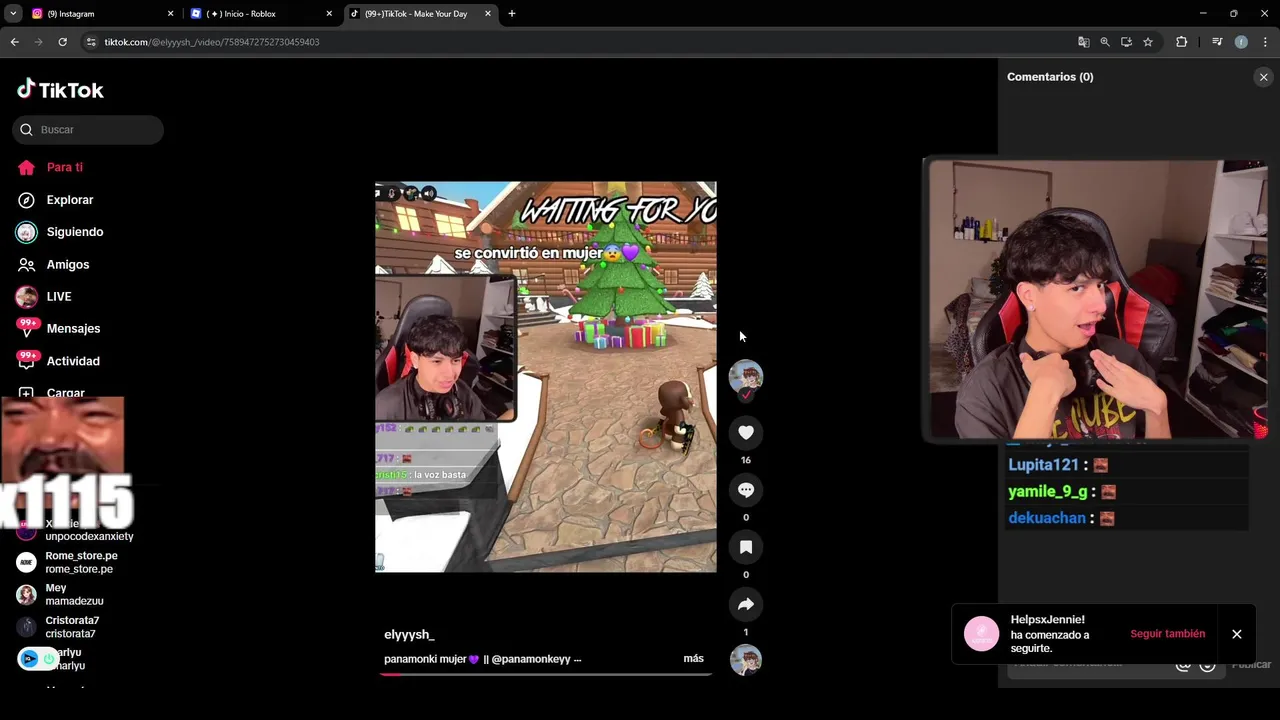Share video with arrow icon
The image size is (1280, 720).
[746, 604]
